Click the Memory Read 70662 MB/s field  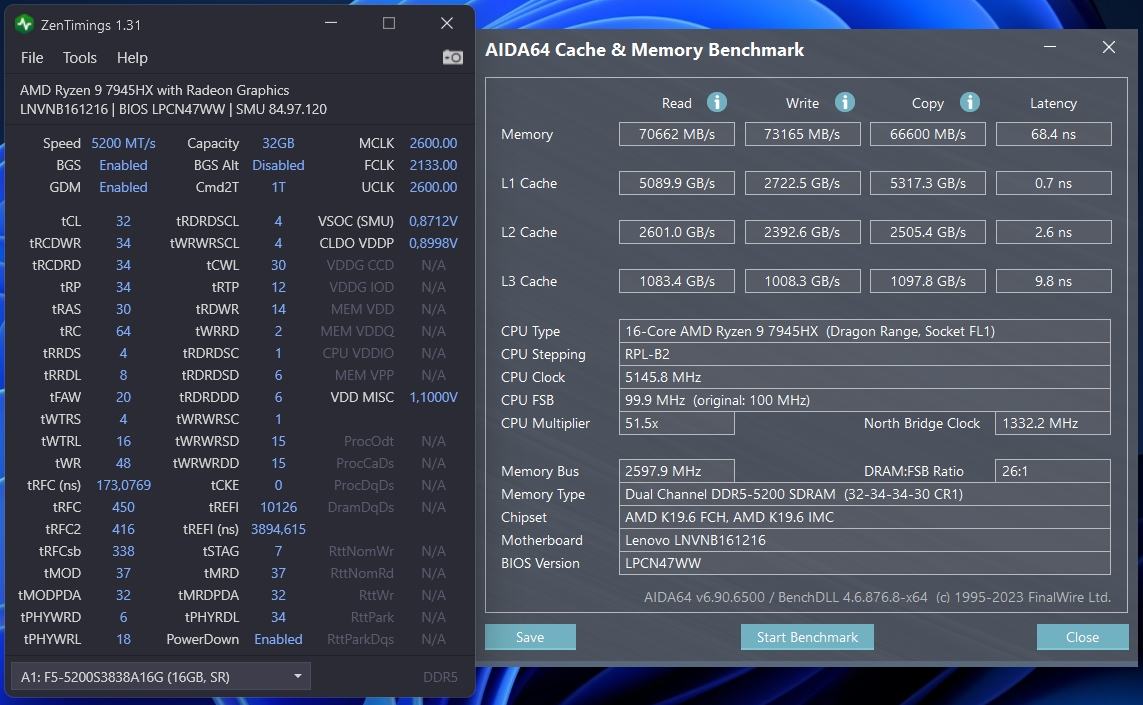click(676, 134)
